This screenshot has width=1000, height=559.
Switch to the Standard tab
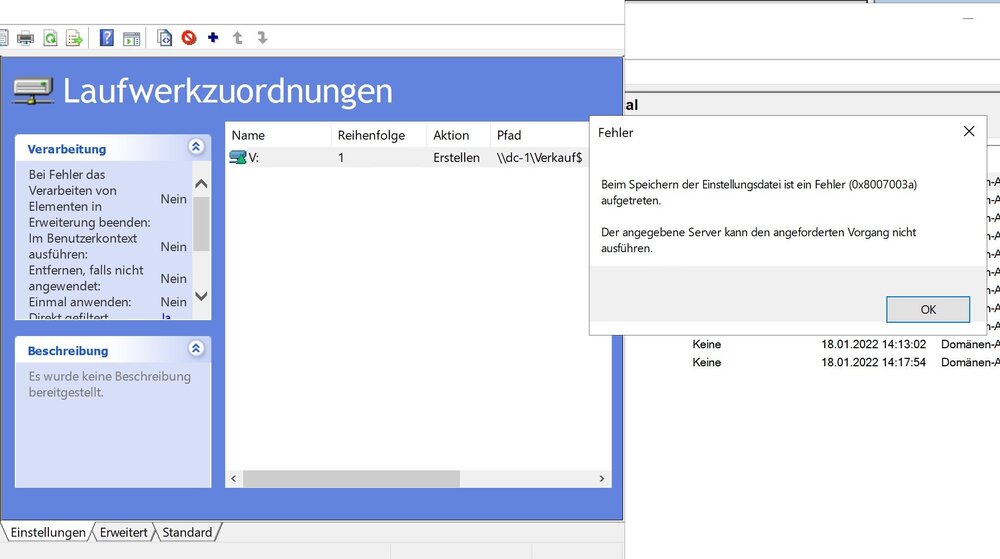pos(187,533)
